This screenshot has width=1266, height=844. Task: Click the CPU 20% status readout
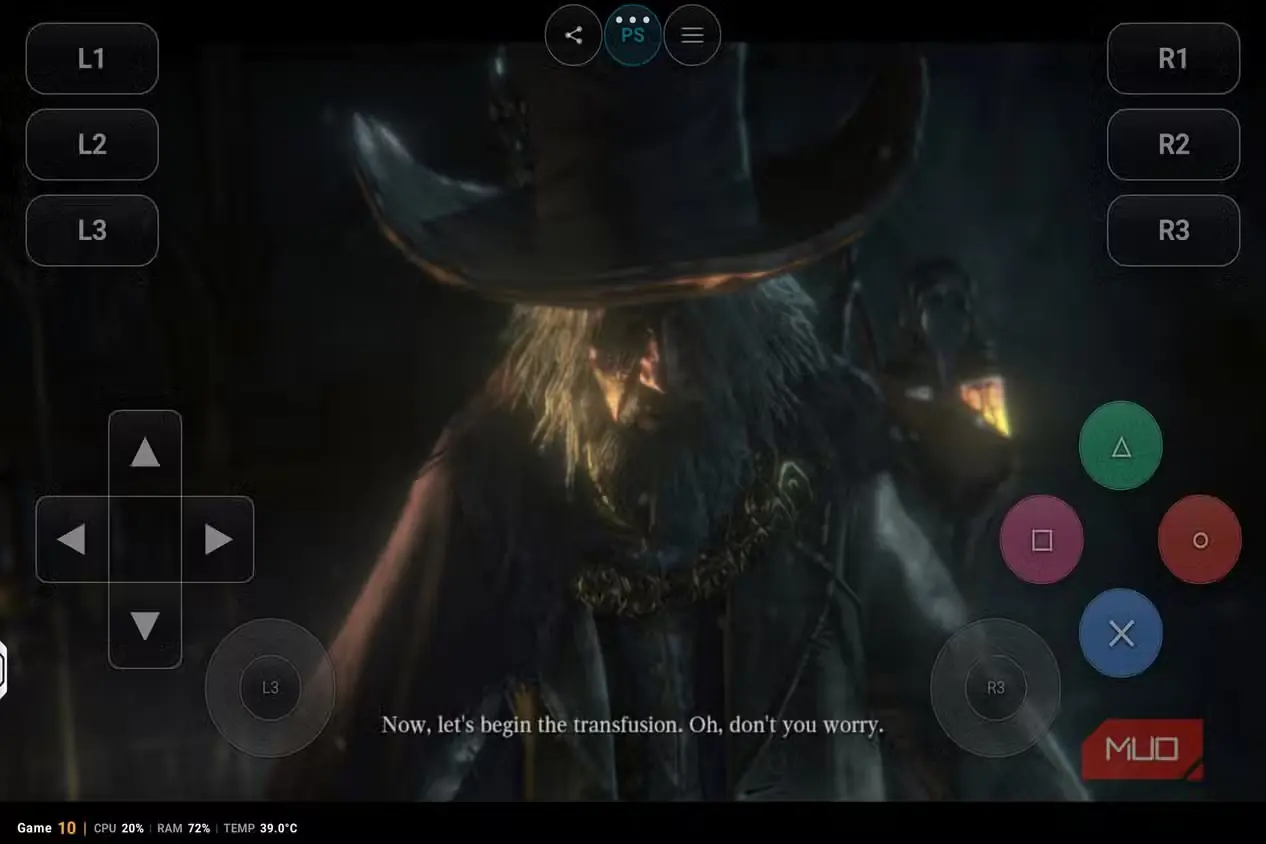click(119, 828)
